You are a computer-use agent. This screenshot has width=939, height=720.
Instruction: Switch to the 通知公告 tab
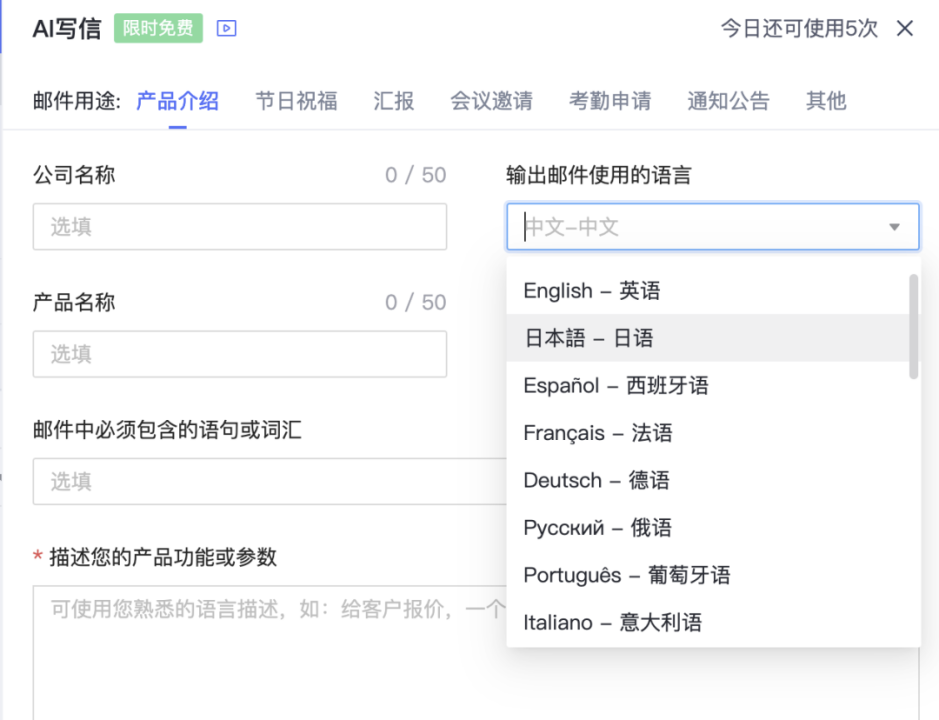(x=728, y=101)
